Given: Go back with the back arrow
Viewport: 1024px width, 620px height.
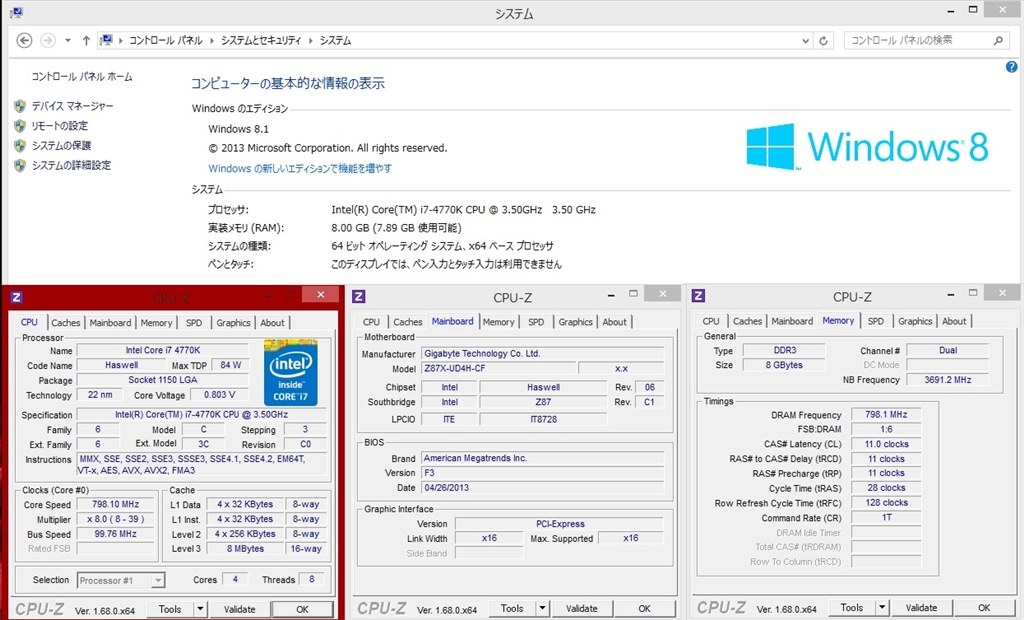Looking at the screenshot, I should tap(24, 41).
